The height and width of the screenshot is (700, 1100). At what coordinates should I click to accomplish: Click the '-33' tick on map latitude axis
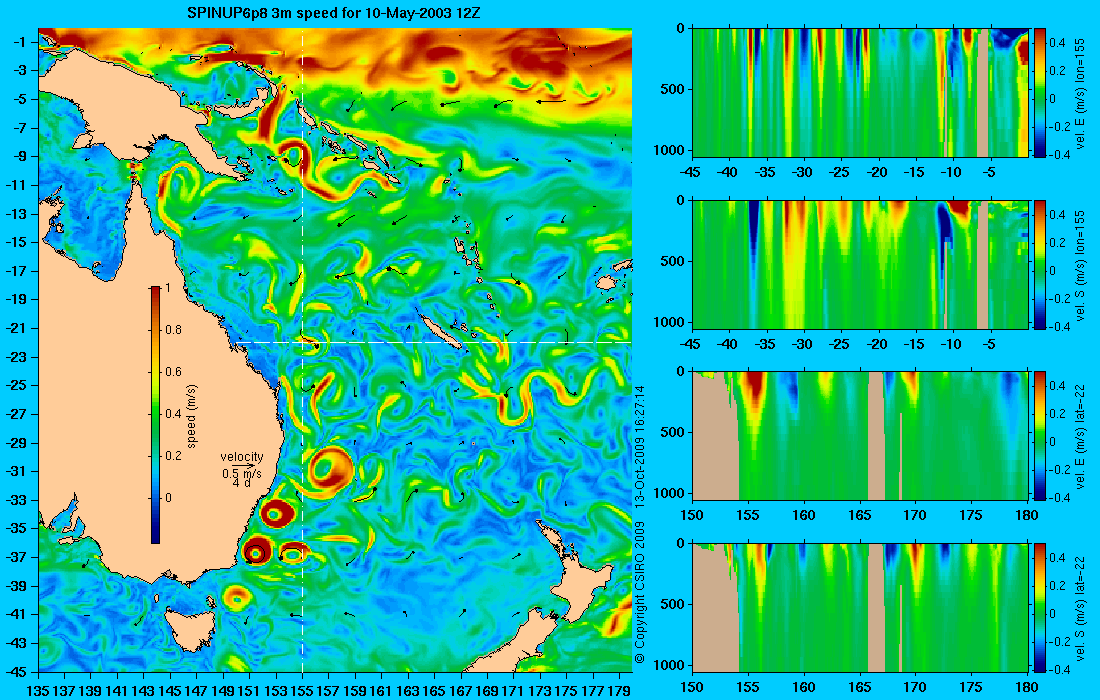pyautogui.click(x=16, y=500)
